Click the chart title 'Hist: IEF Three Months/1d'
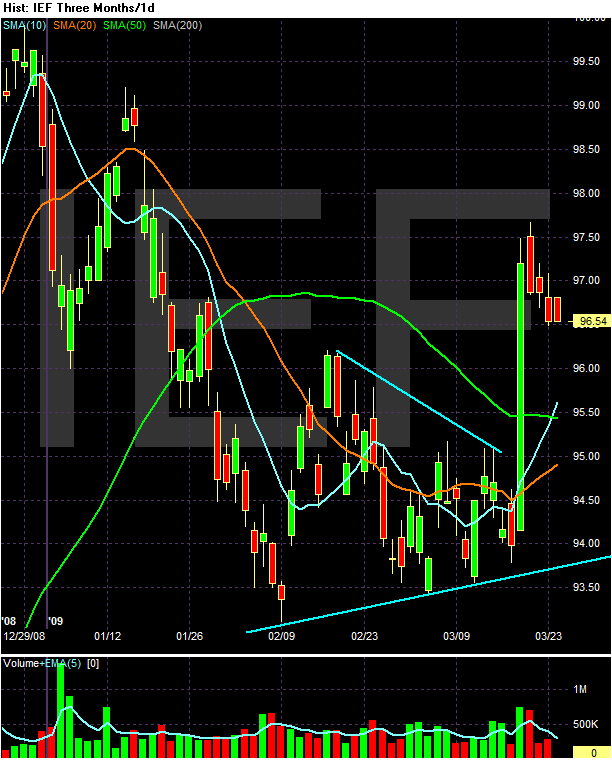Screen dimensions: 612x761 coord(79,8)
